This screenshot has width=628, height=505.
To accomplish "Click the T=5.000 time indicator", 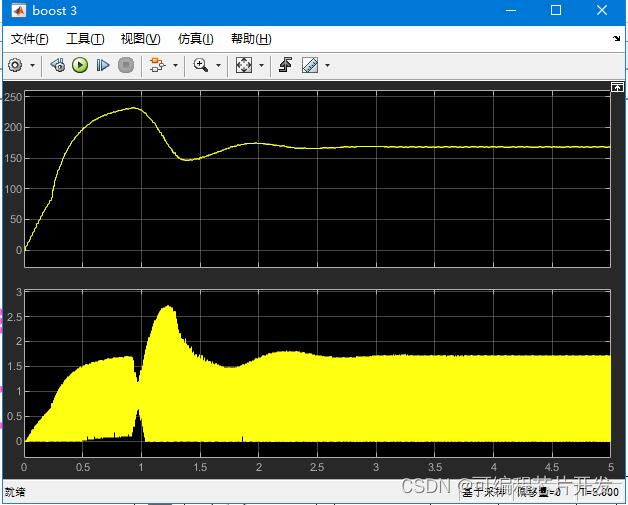I will point(598,492).
